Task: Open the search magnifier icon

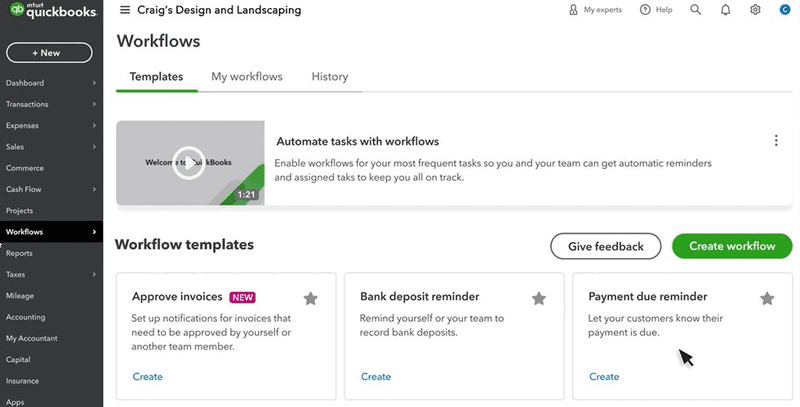Action: tap(696, 10)
